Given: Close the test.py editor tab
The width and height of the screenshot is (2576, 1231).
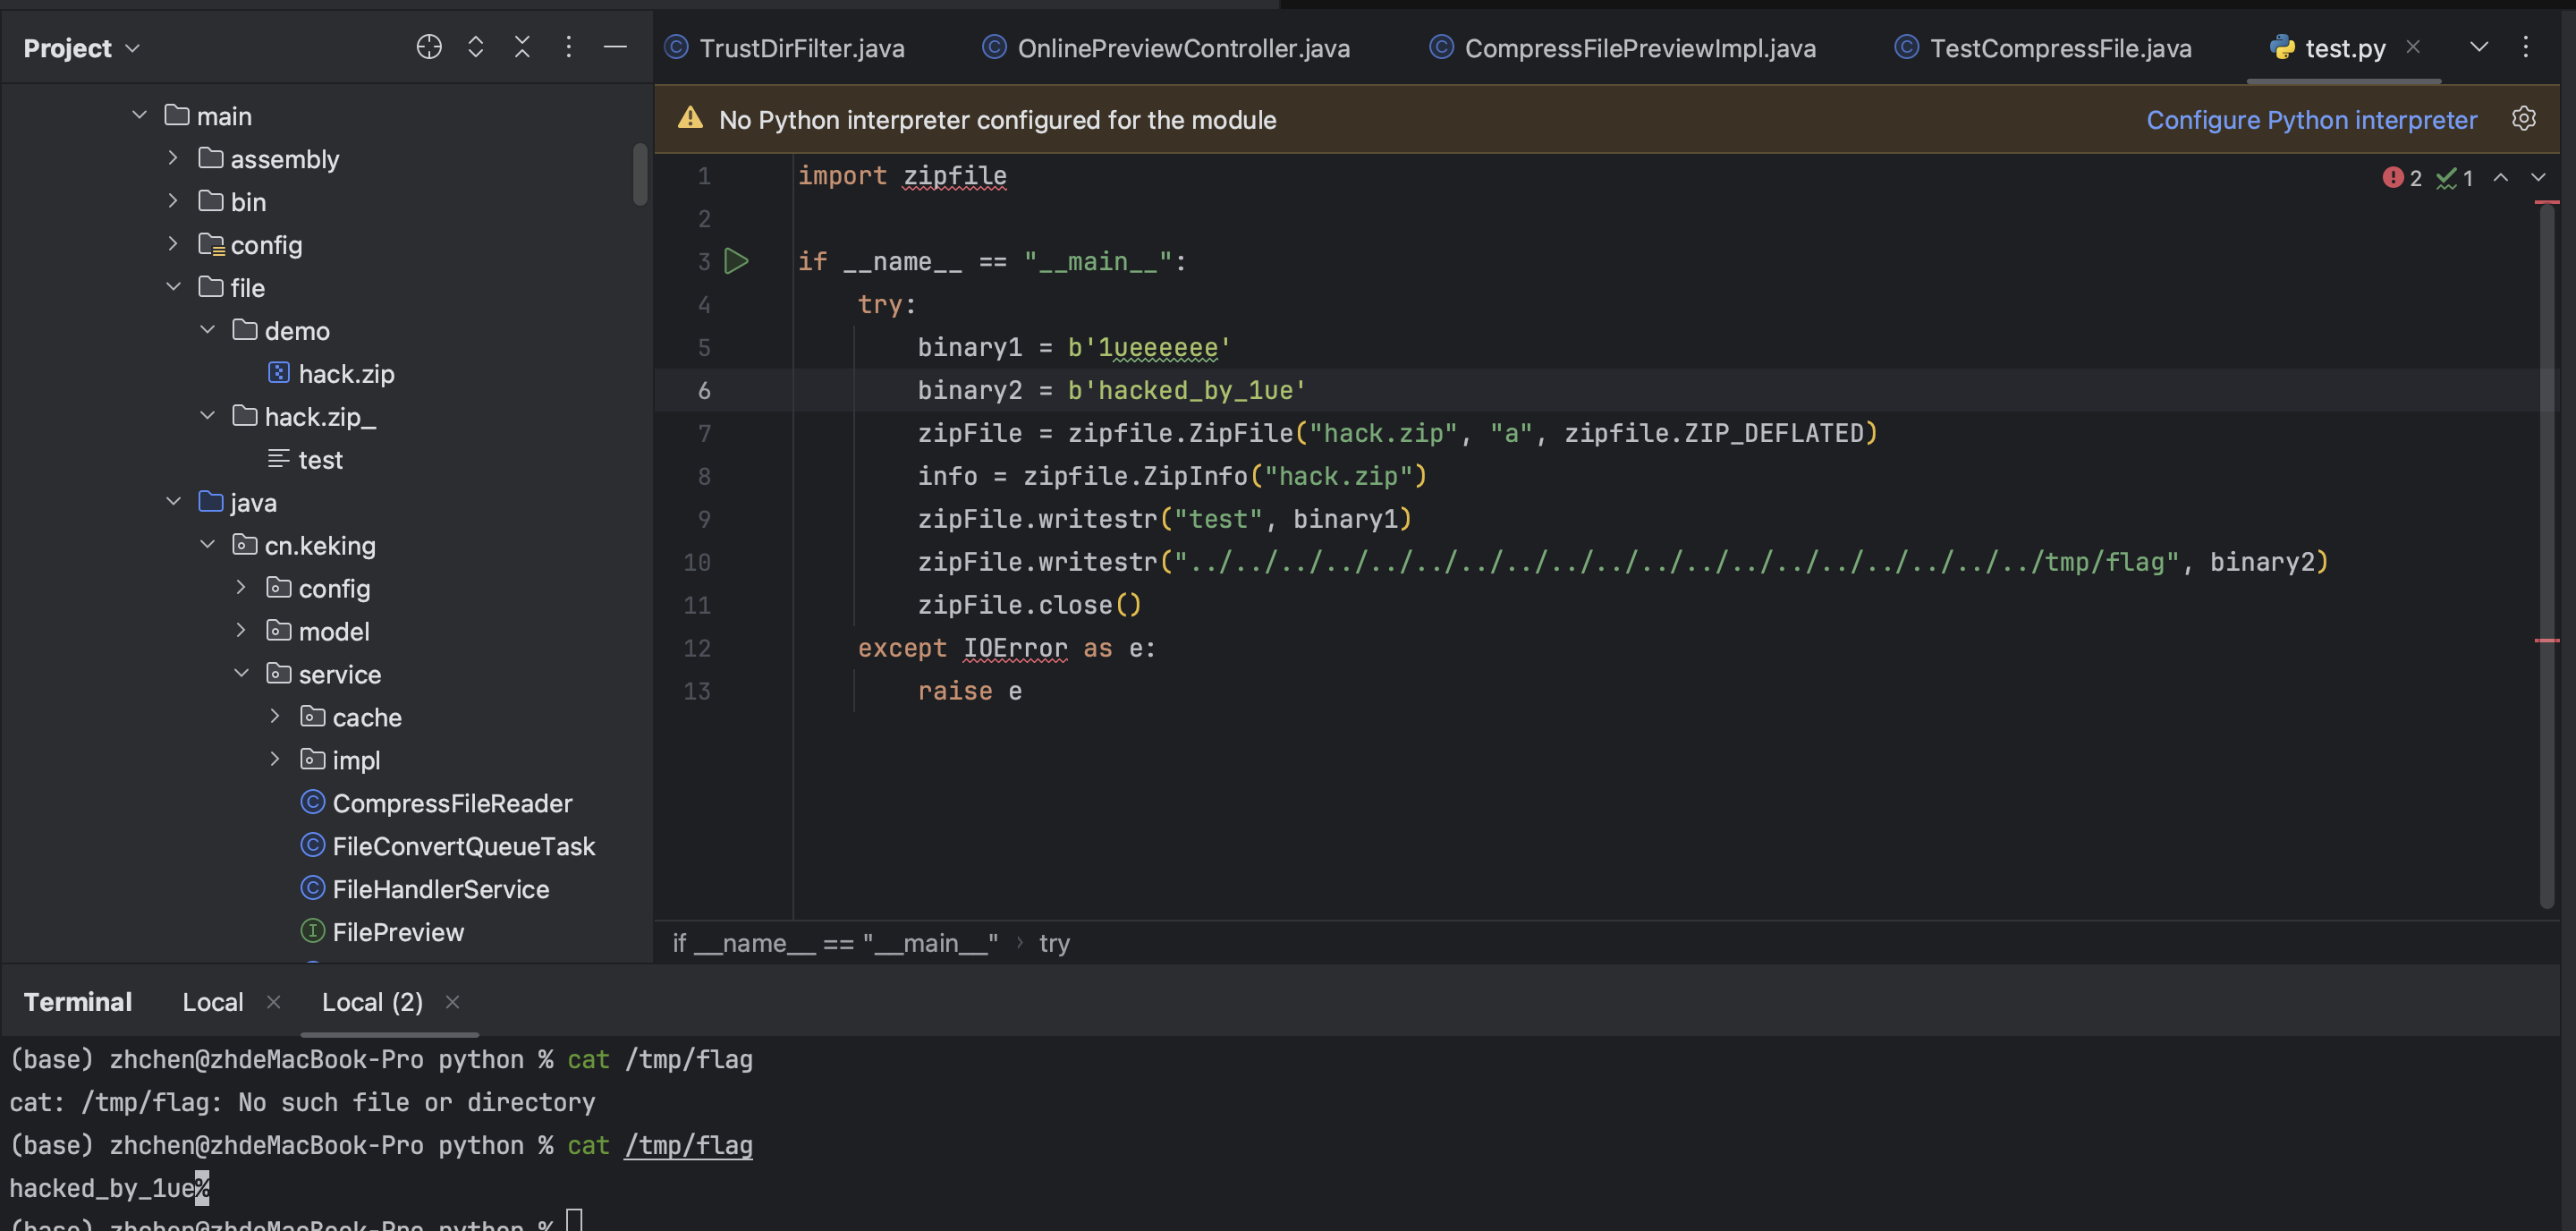Looking at the screenshot, I should [x=2413, y=47].
